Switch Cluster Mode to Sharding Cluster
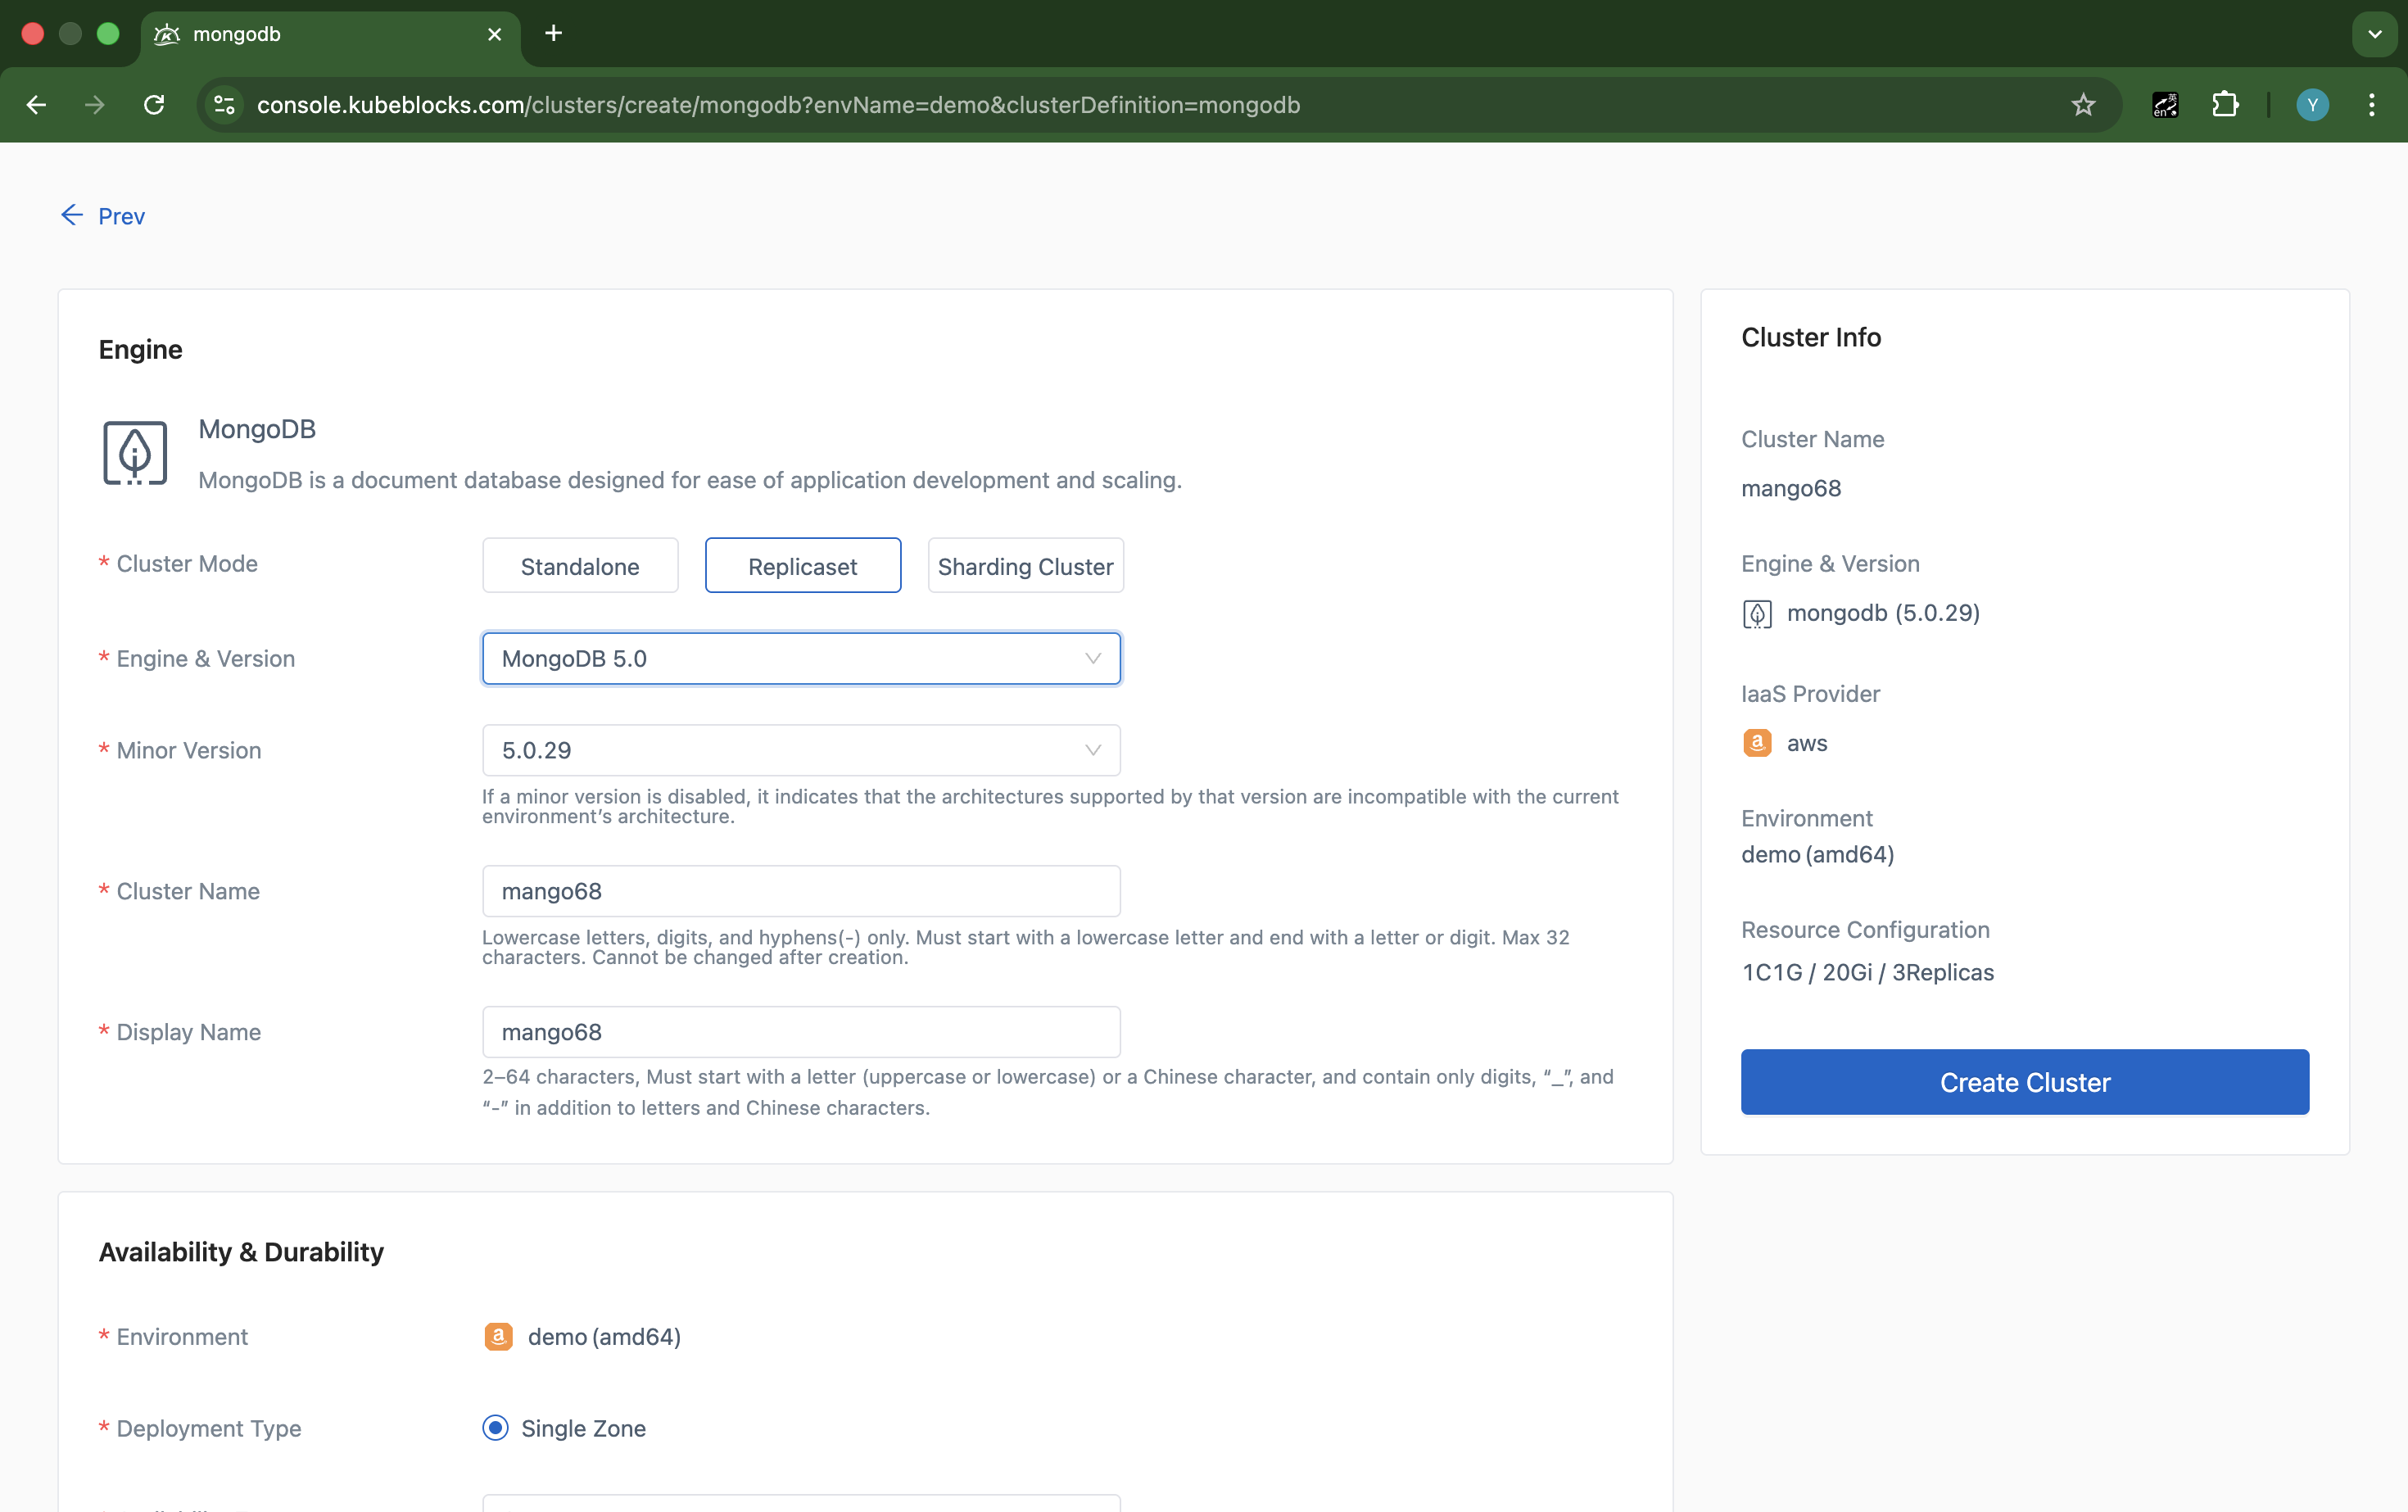This screenshot has height=1512, width=2408. click(x=1025, y=565)
